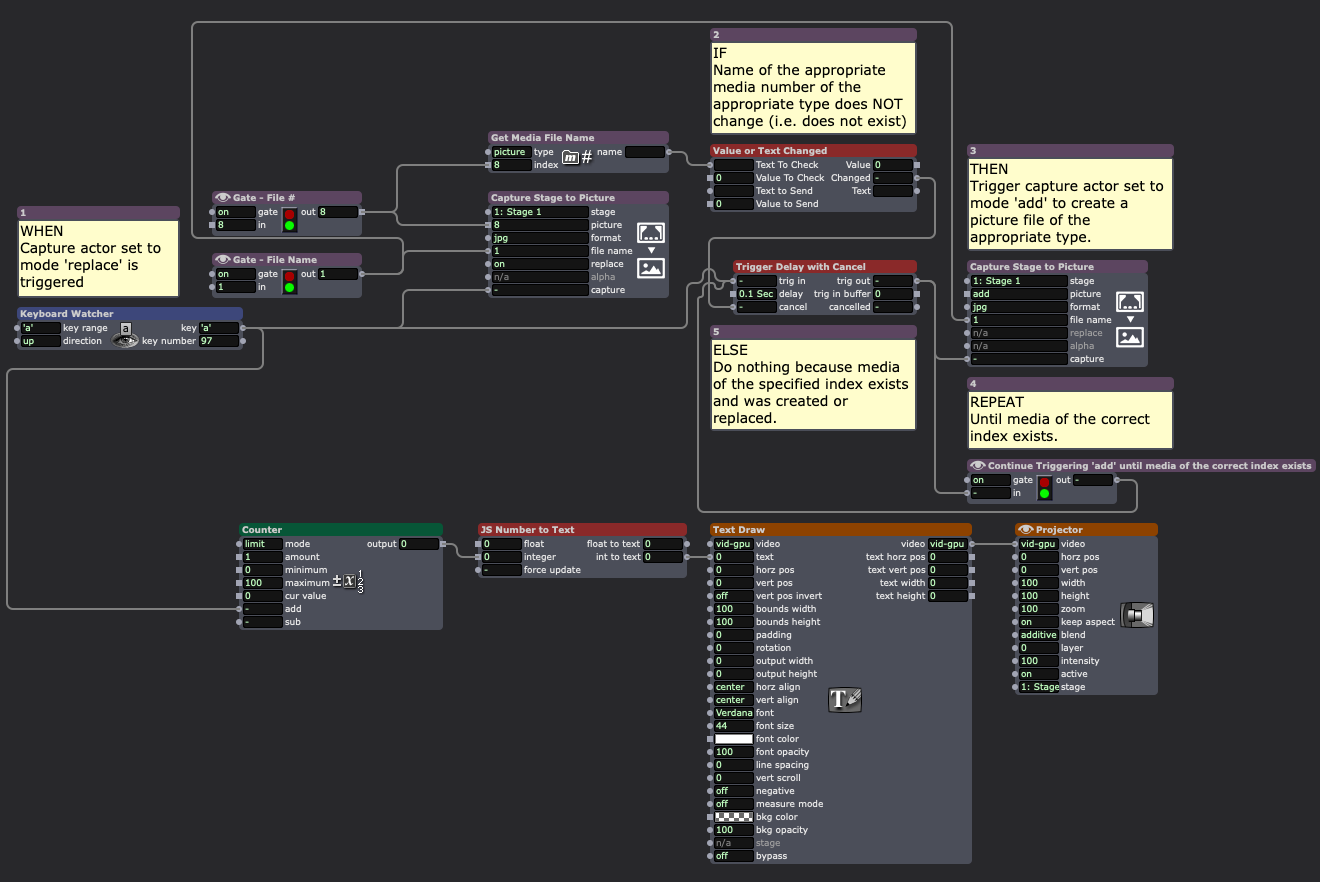The width and height of the screenshot is (1320, 882).
Task: Toggle the Projector 'keep aspect' on value
Action: click(1037, 622)
